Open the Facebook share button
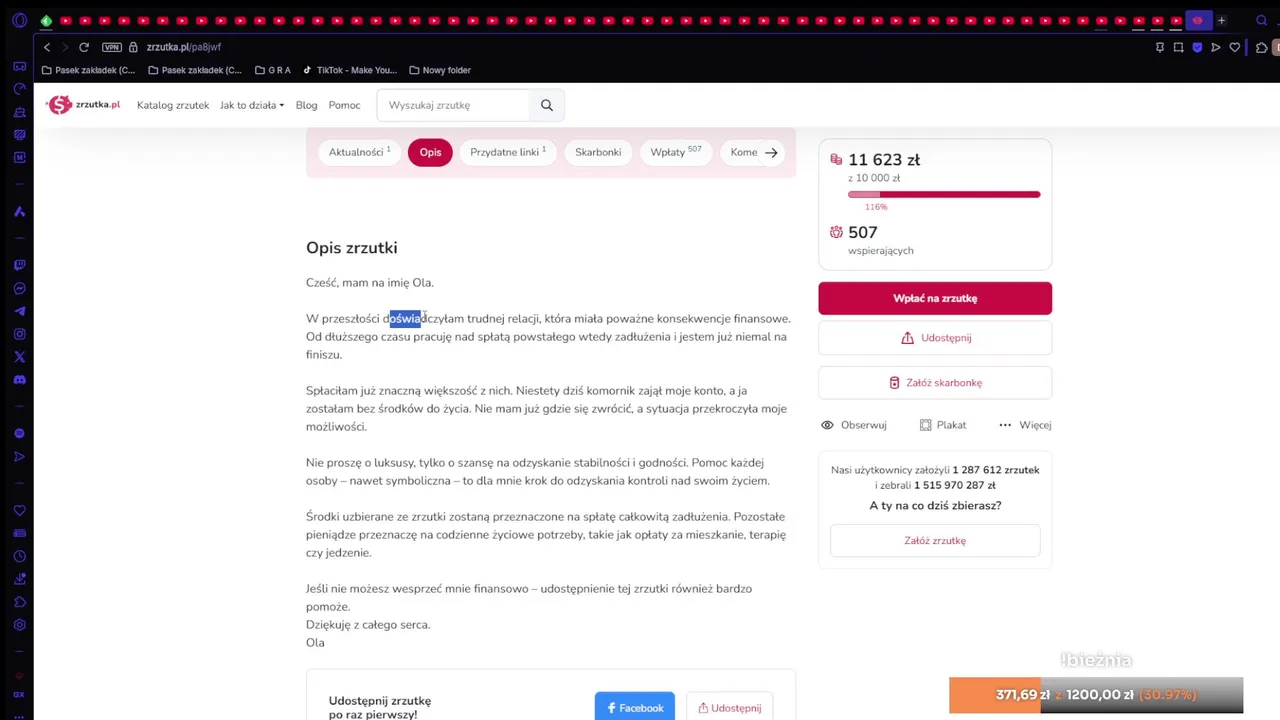Image resolution: width=1280 pixels, height=720 pixels. click(x=635, y=707)
